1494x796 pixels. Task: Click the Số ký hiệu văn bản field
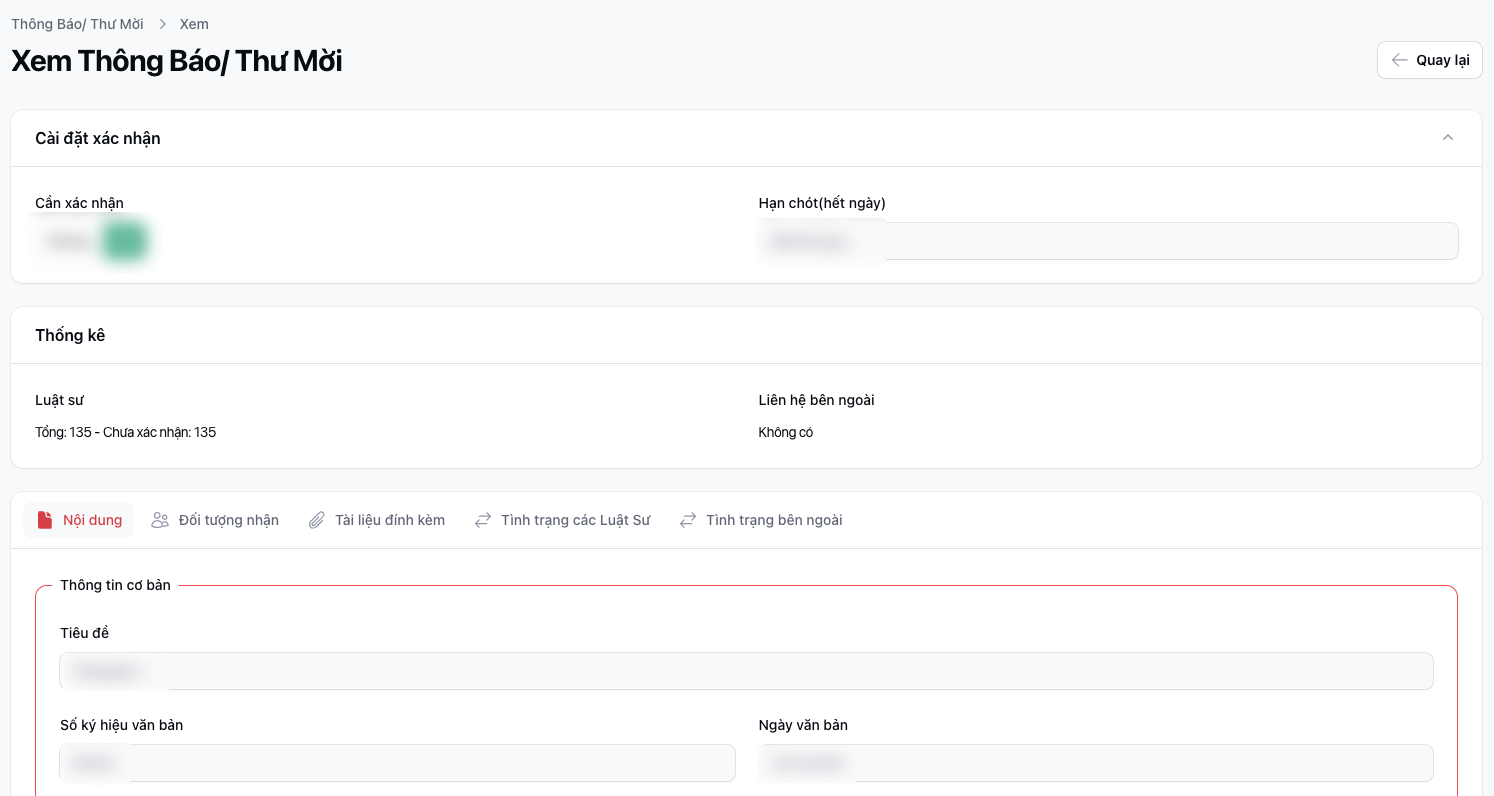(397, 763)
